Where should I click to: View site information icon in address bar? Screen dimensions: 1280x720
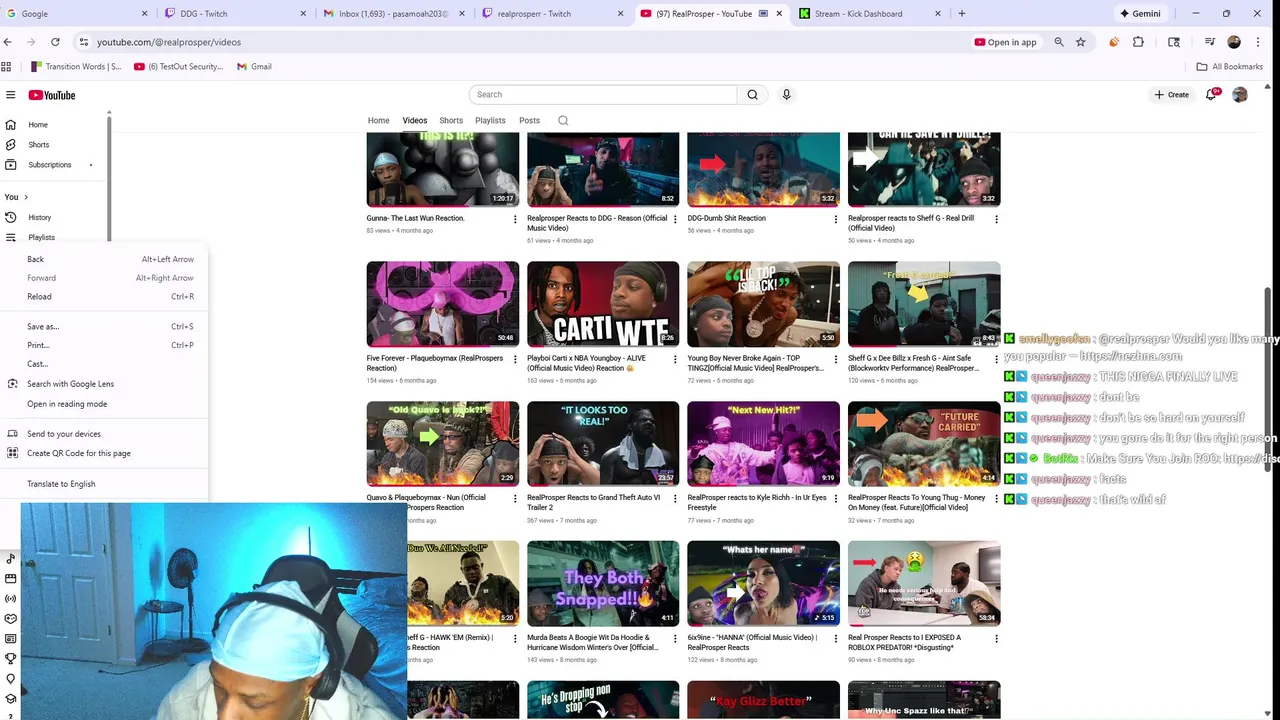(x=84, y=42)
